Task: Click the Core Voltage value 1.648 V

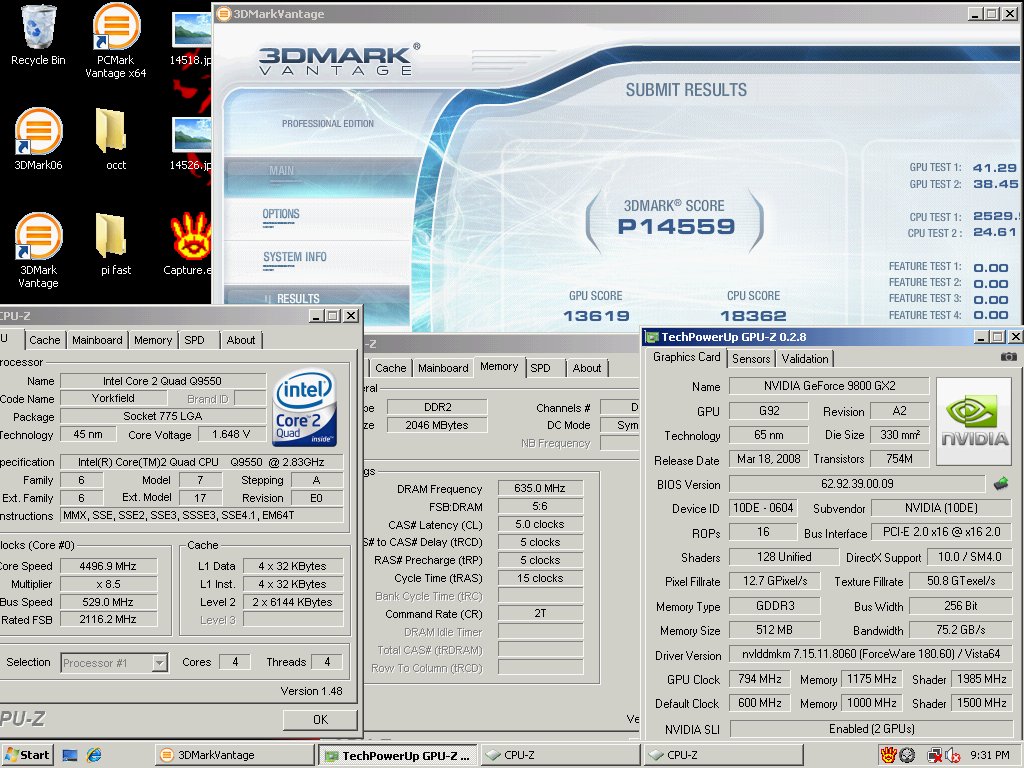Action: 231,434
